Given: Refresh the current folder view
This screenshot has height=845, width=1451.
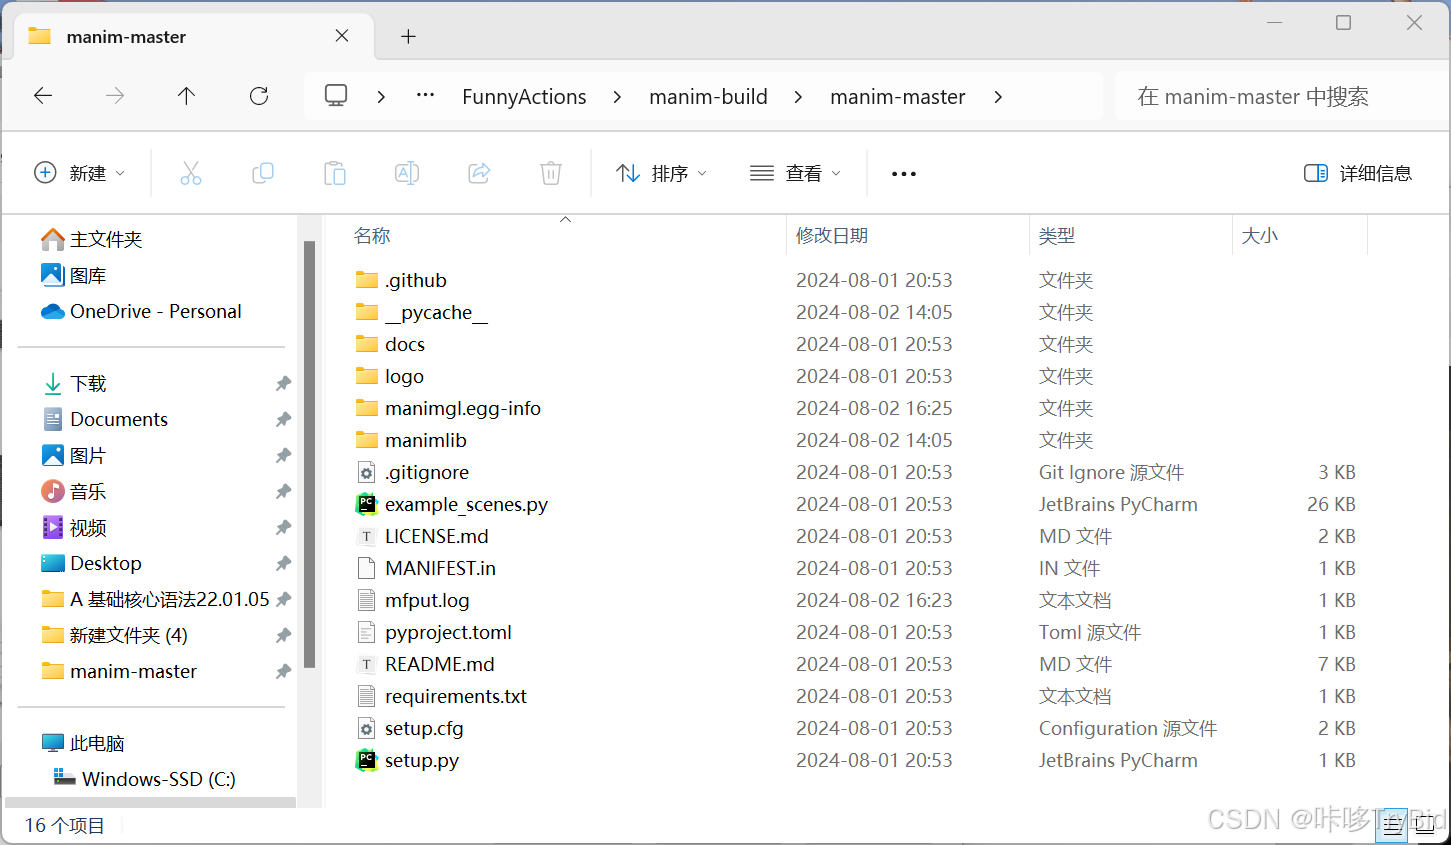Looking at the screenshot, I should pos(259,96).
